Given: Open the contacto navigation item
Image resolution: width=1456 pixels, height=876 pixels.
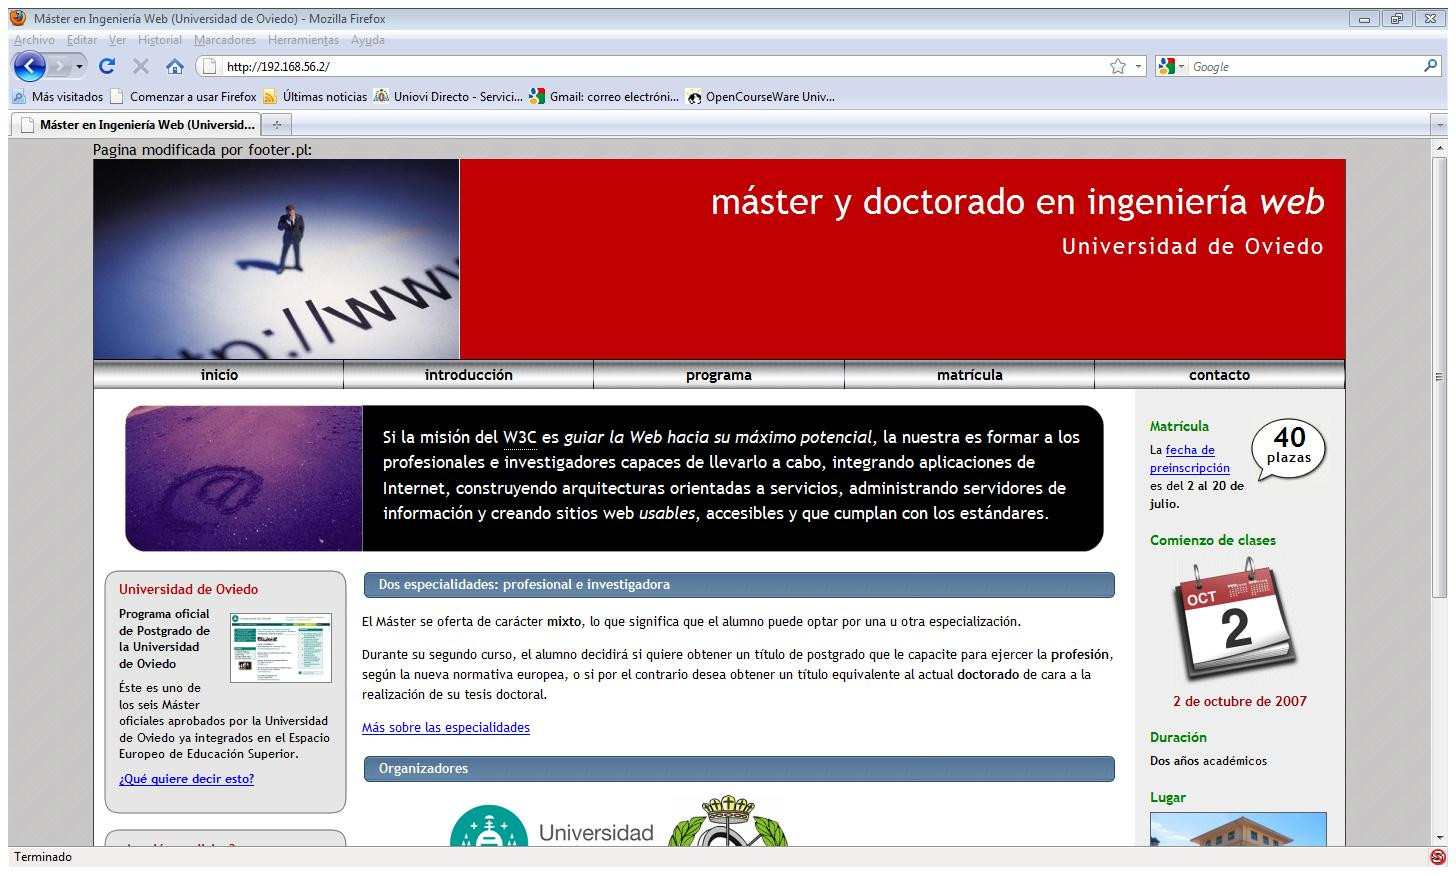Looking at the screenshot, I should coord(1219,375).
